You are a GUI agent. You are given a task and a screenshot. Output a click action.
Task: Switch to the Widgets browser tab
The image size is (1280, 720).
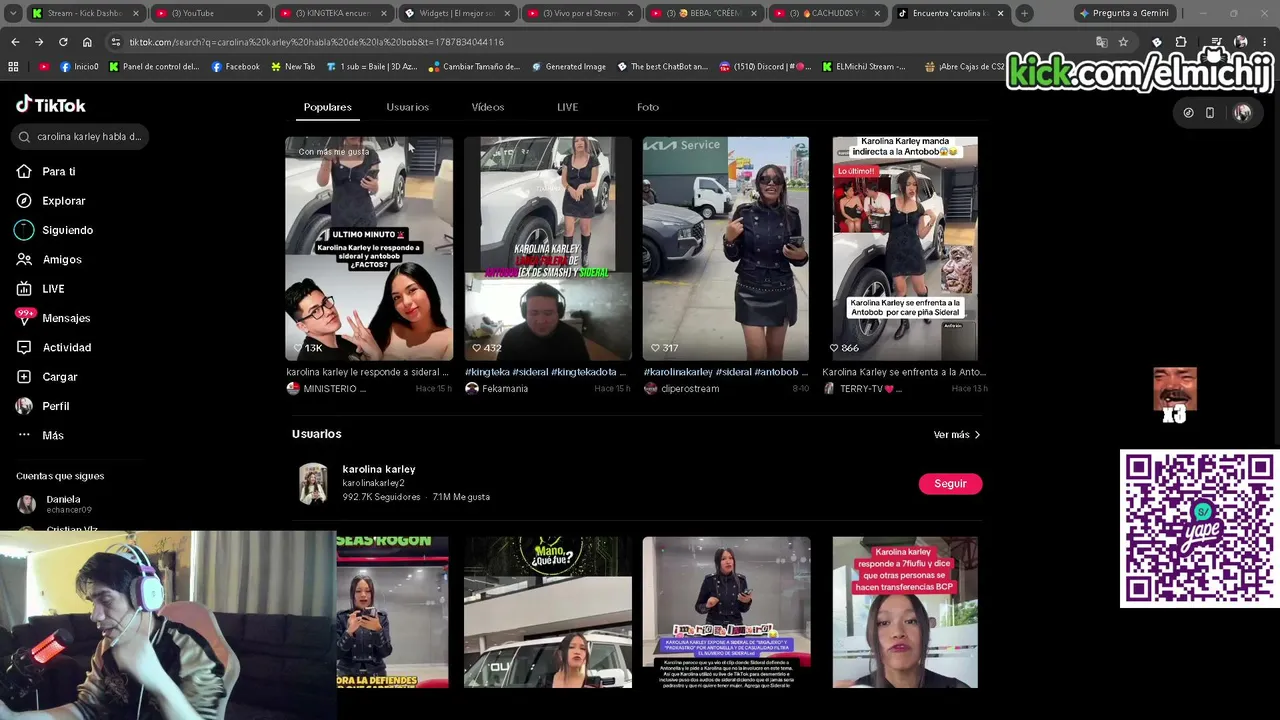click(457, 13)
